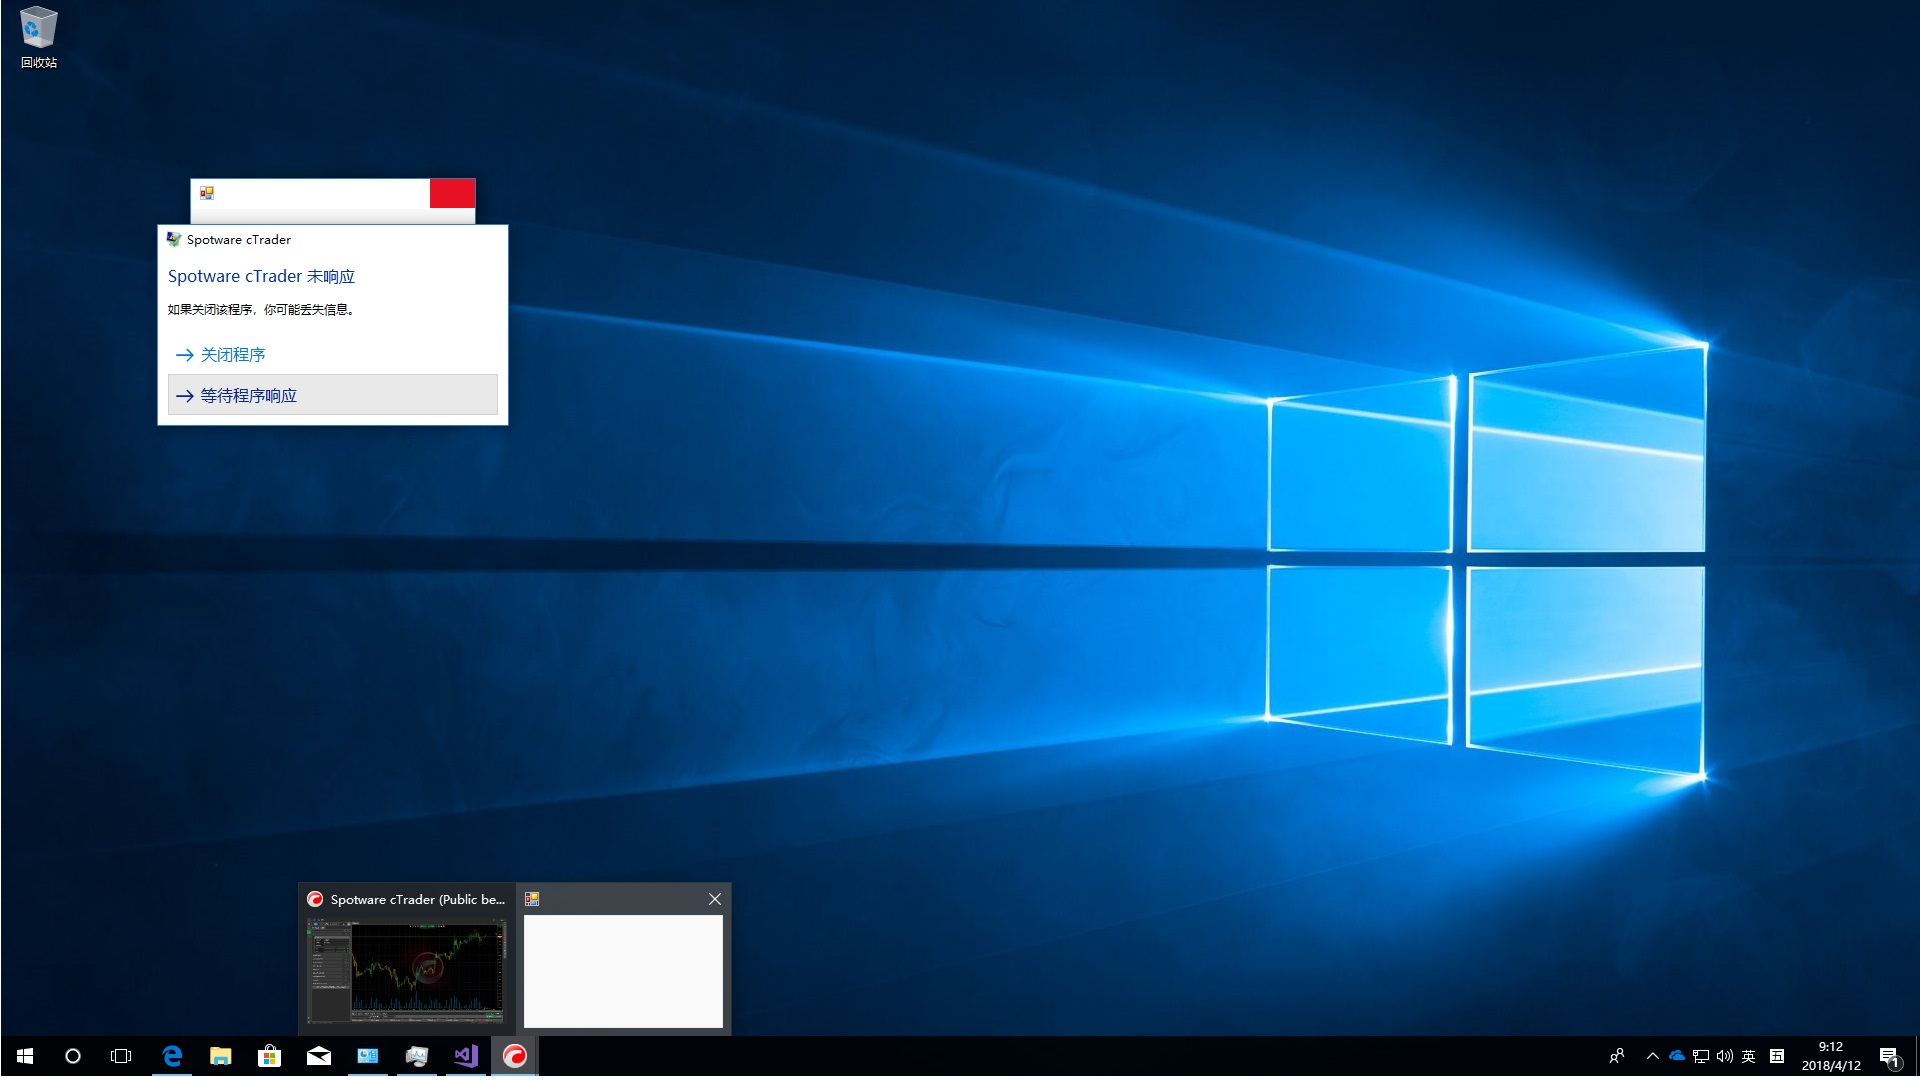Switch to Visual Studio on taskbar
Screen dimensions: 1920x1080
pos(466,1056)
